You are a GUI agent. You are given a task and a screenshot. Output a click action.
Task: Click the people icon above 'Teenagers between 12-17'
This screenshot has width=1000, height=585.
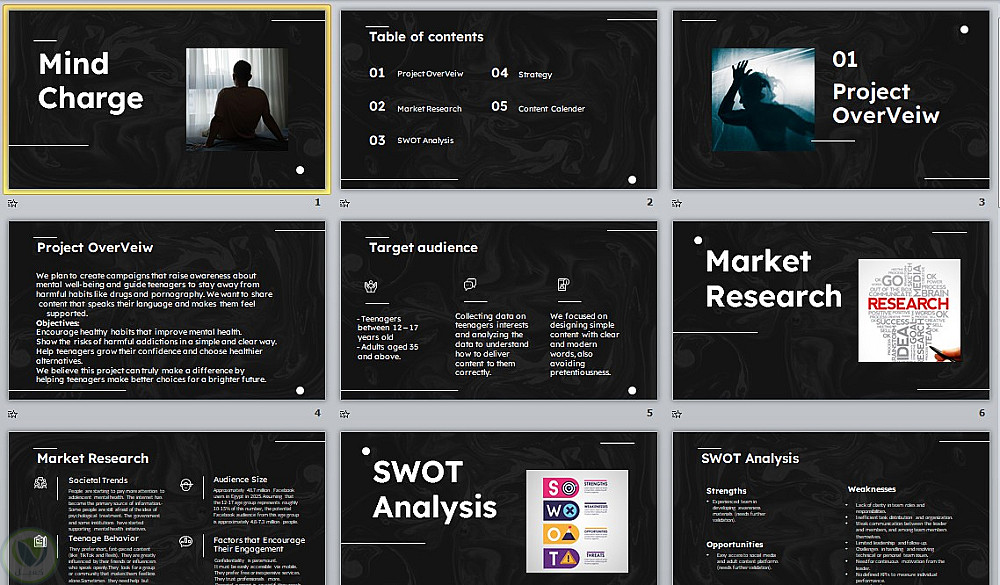pos(371,286)
